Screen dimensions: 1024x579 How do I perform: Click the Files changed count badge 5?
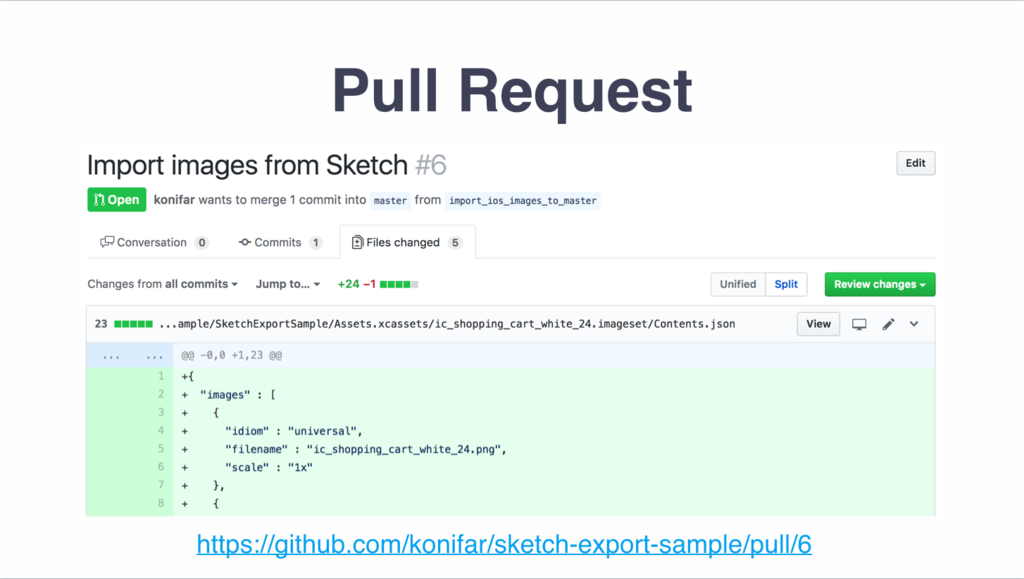(x=455, y=243)
